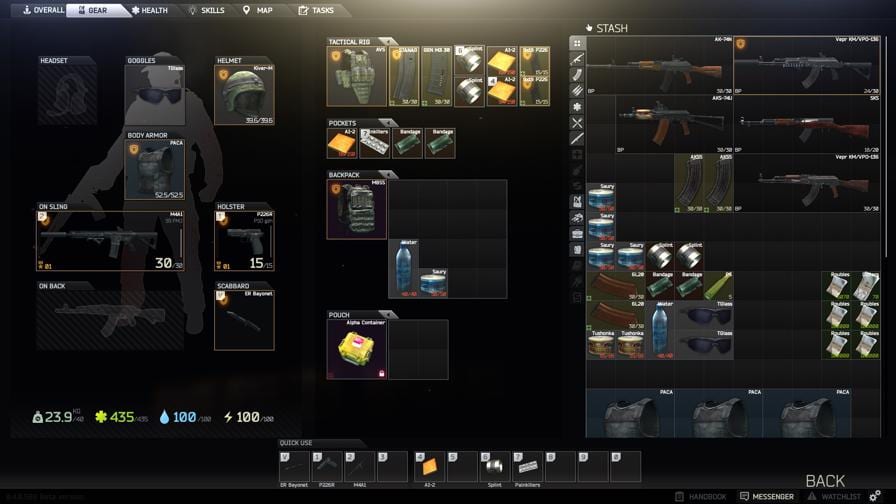Filter stash by melee knife icon
This screenshot has height=504, width=896.
click(x=577, y=139)
